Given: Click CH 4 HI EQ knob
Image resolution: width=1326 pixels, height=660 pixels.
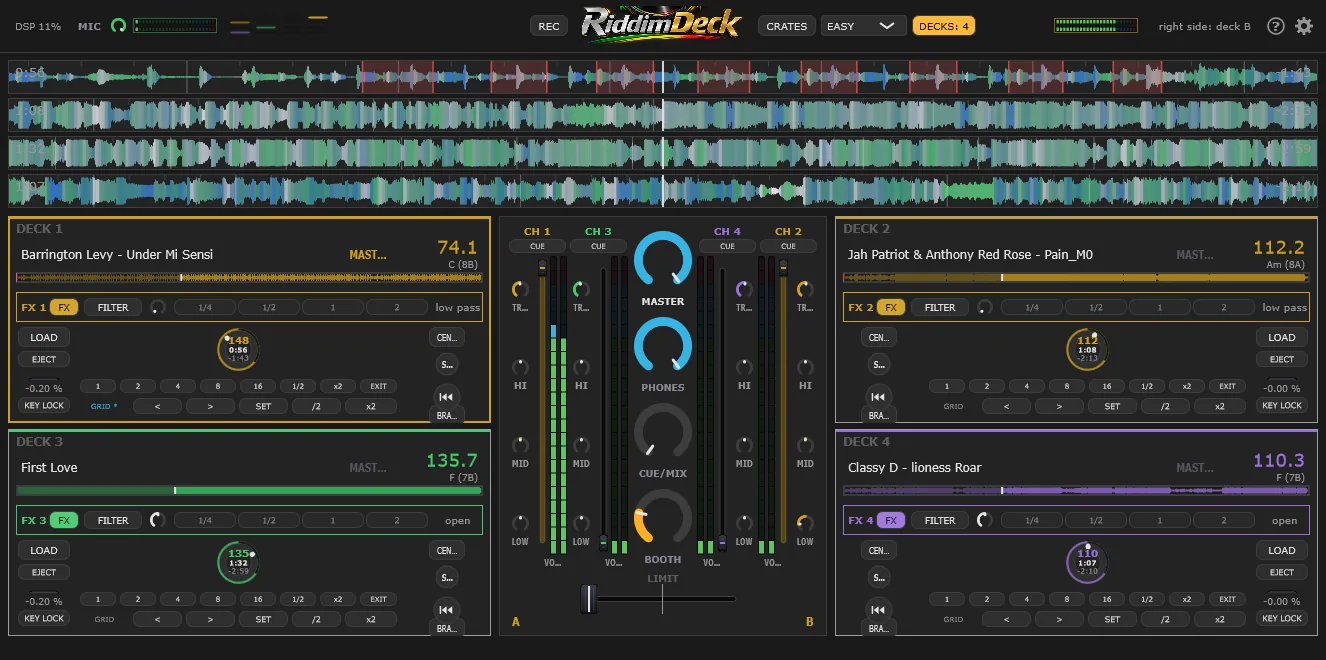Looking at the screenshot, I should click(x=744, y=367).
